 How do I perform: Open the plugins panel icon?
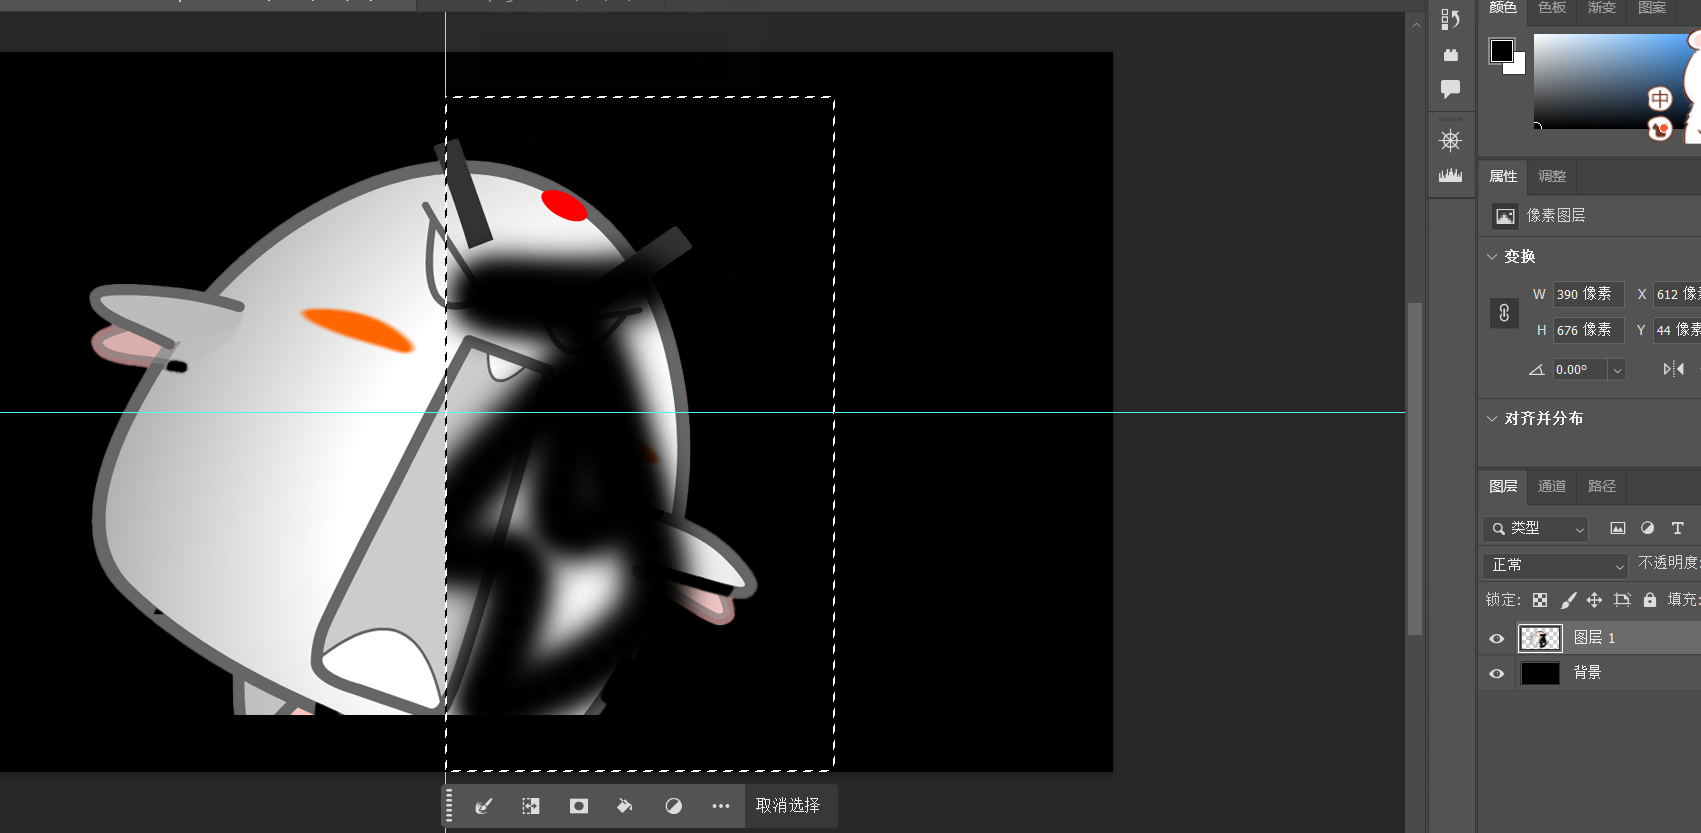(1450, 55)
